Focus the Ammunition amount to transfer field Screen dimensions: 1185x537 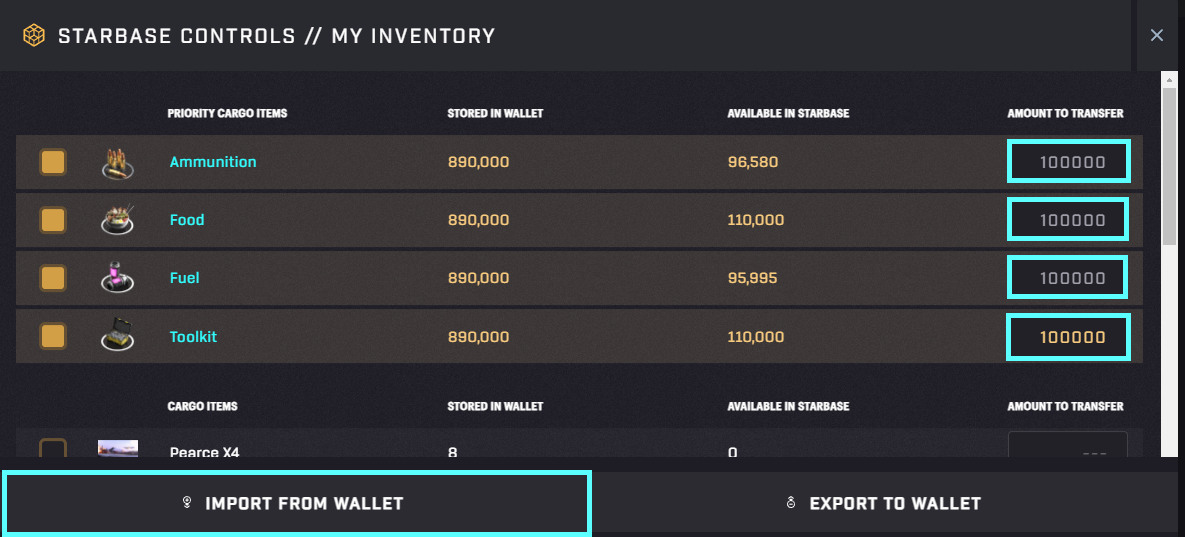click(1069, 162)
